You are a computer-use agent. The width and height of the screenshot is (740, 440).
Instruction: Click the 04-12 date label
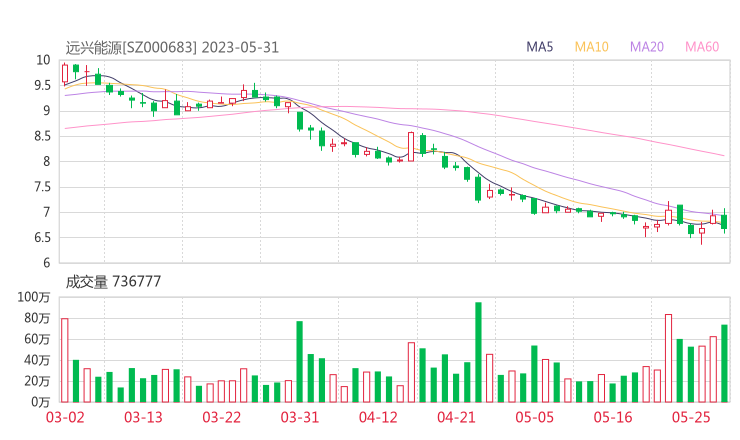(378, 417)
